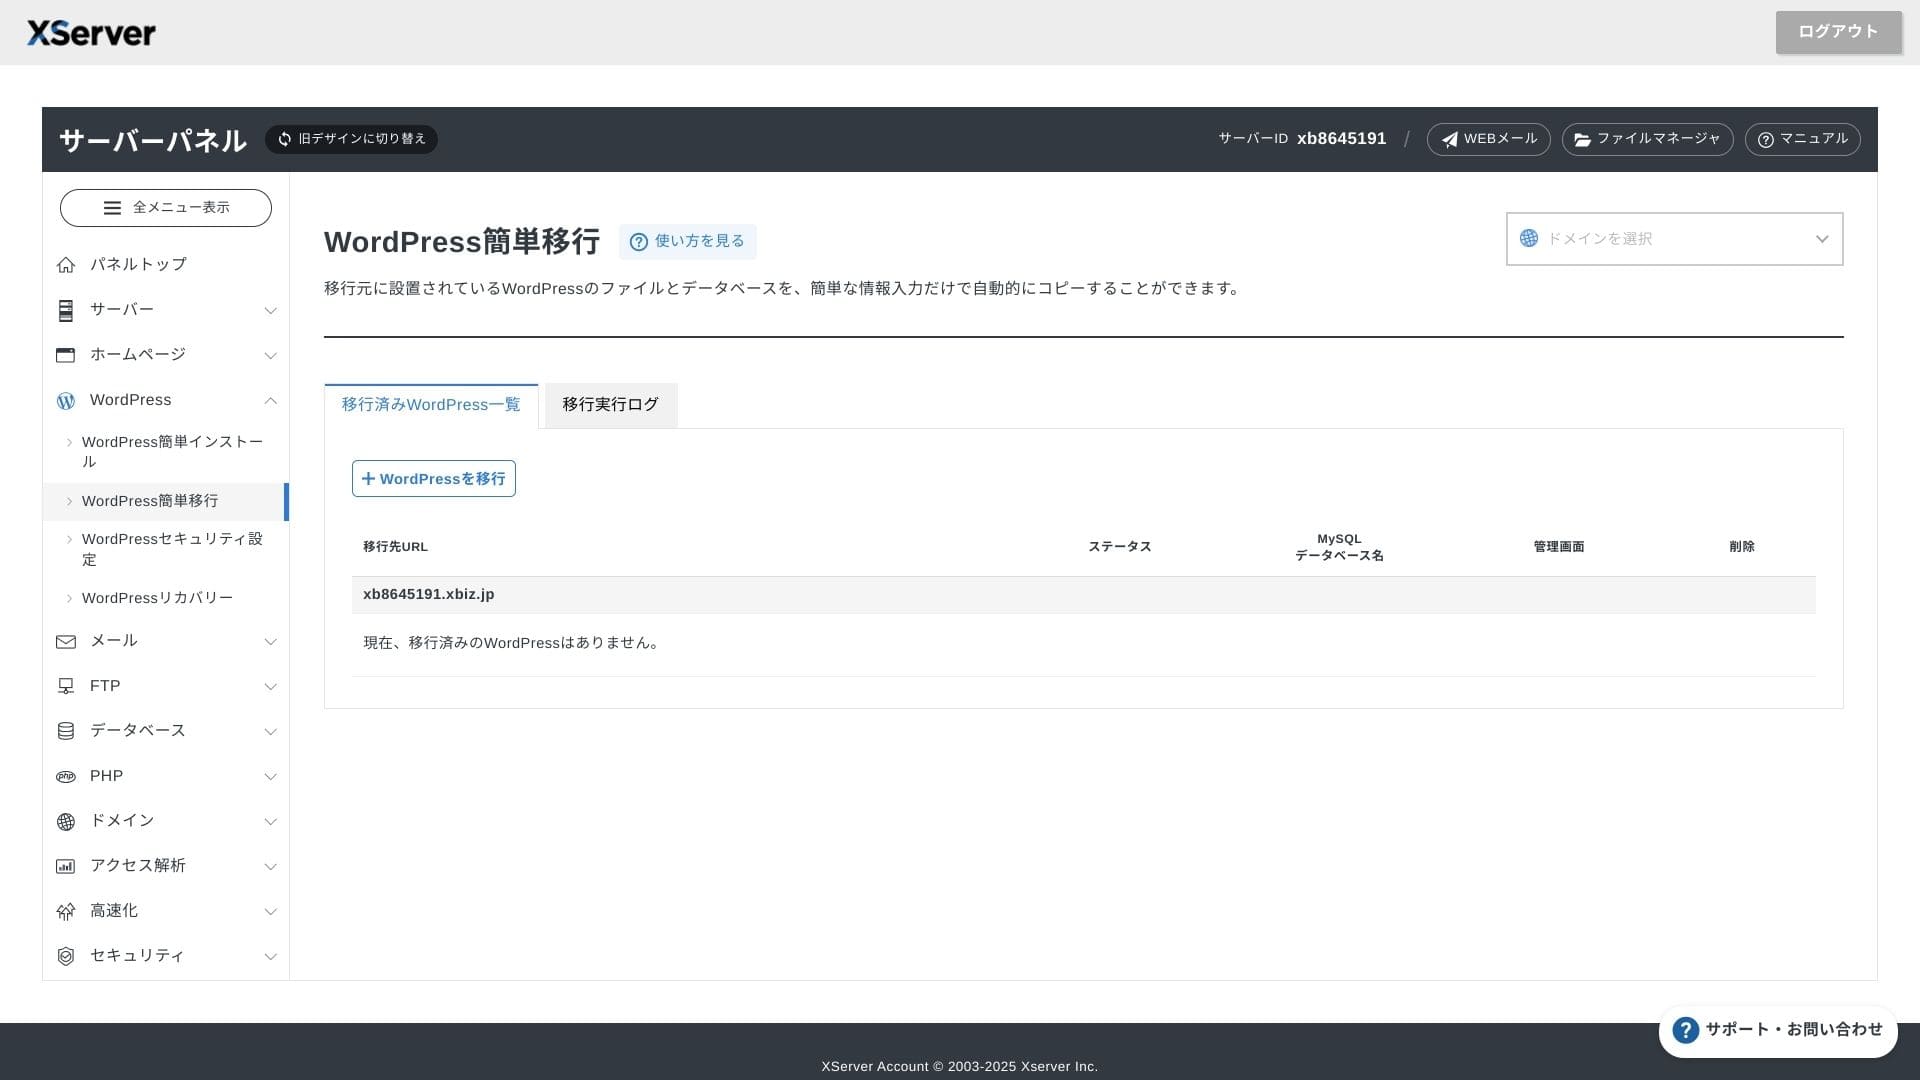Screen dimensions: 1920x1080
Task: Expand the 高速化 menu chevron
Action: [x=270, y=912]
